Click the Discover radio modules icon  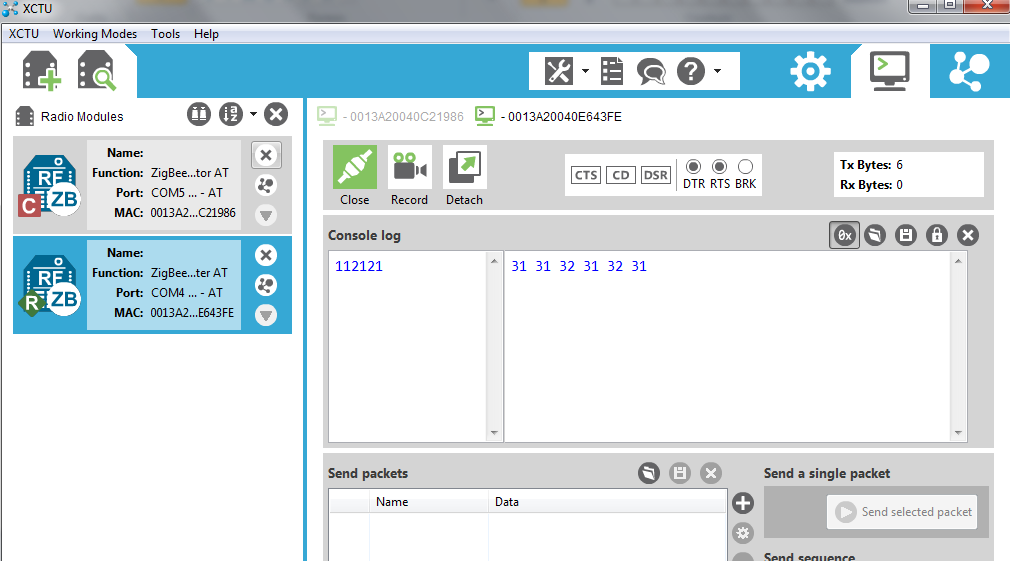click(97, 71)
